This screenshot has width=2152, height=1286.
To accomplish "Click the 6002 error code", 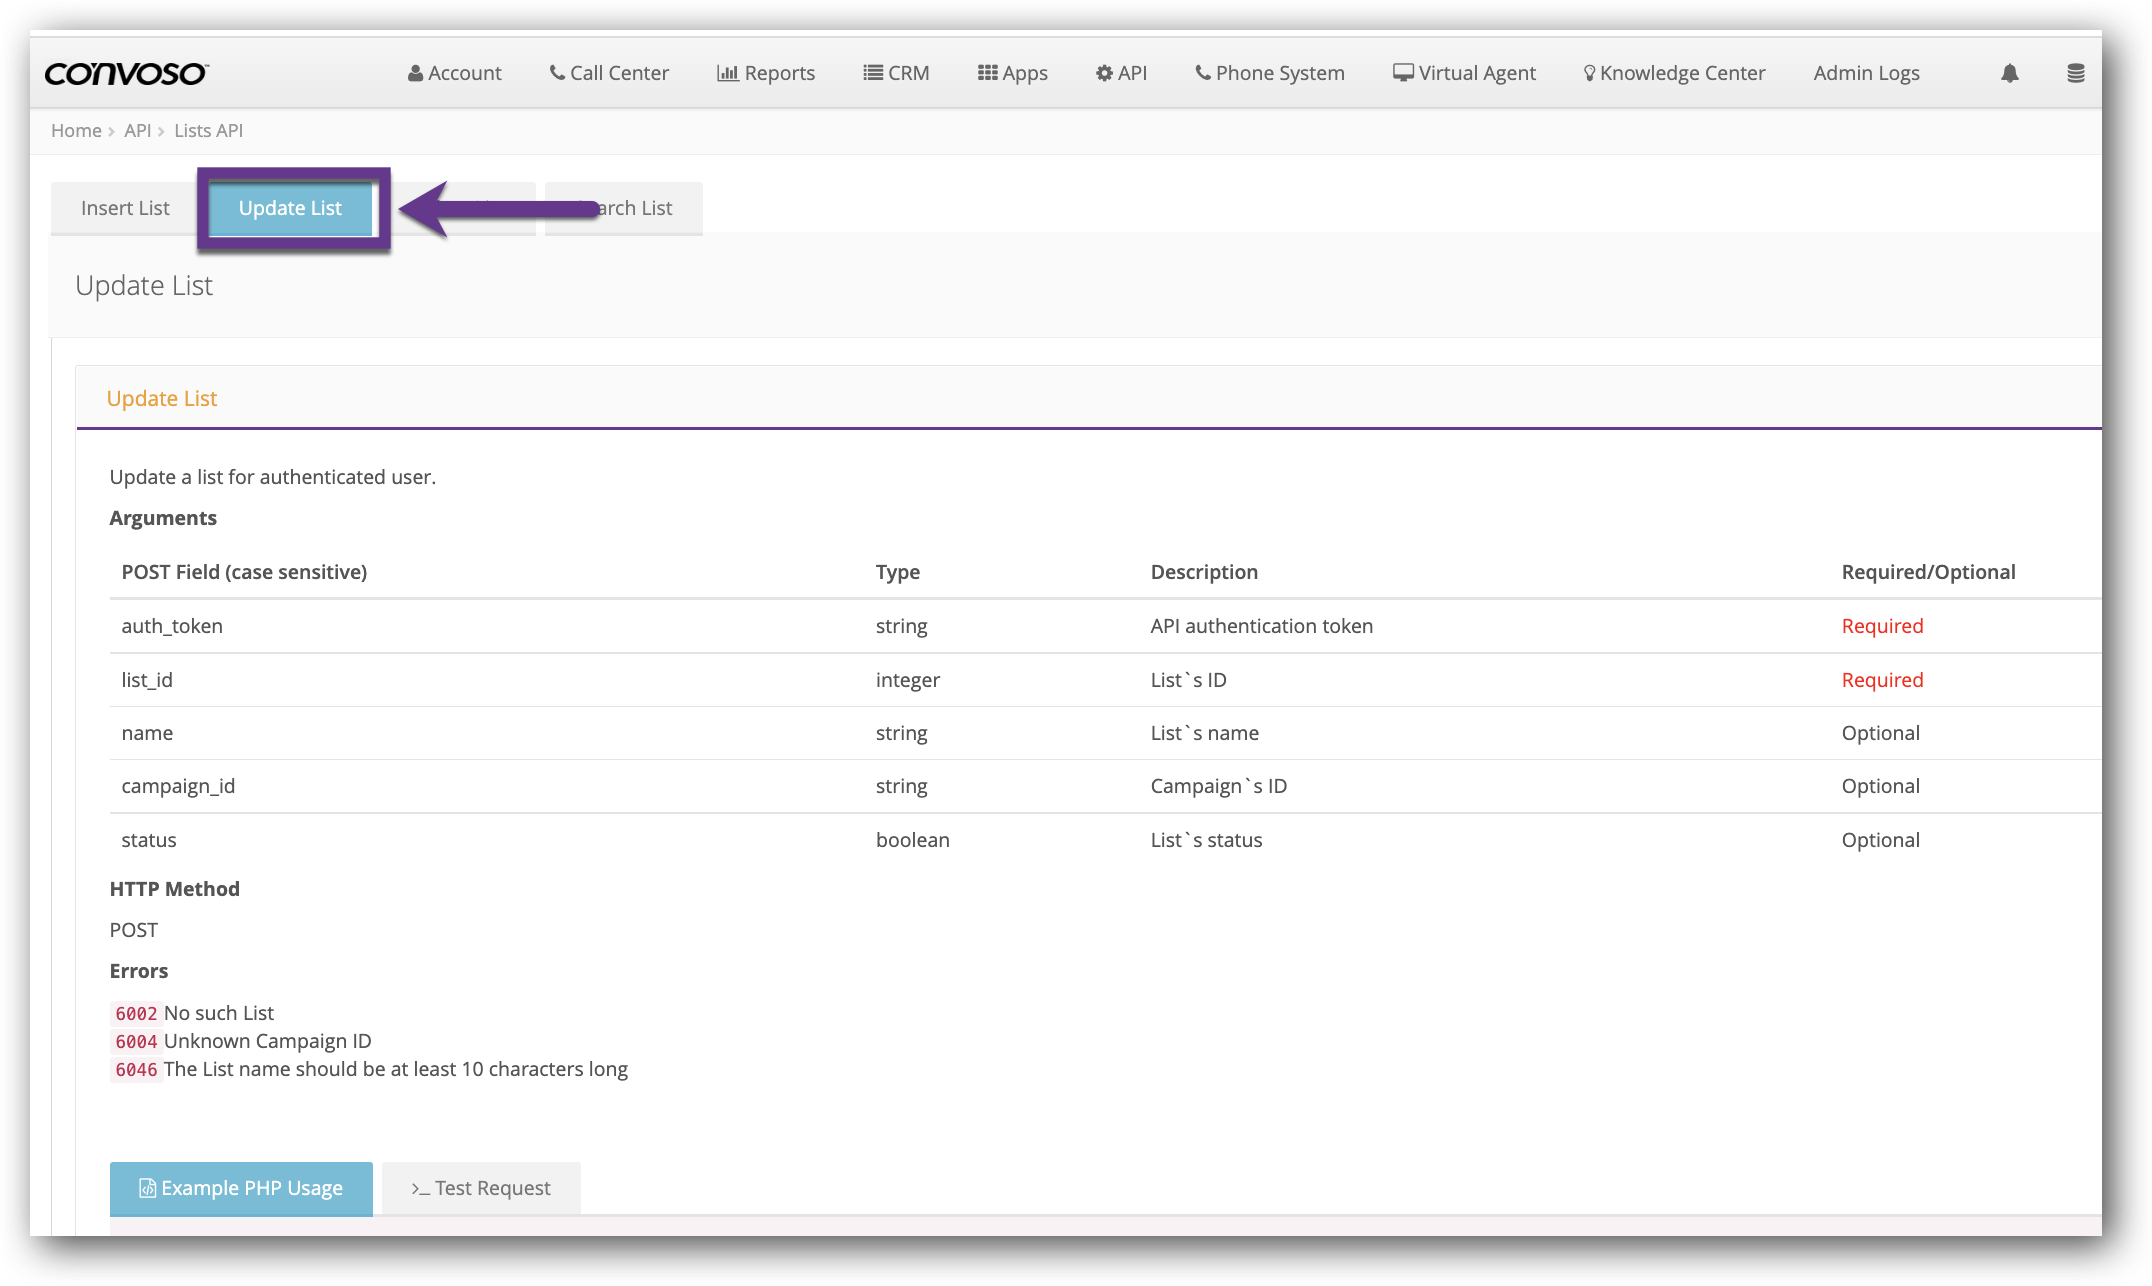I will 136,1013.
